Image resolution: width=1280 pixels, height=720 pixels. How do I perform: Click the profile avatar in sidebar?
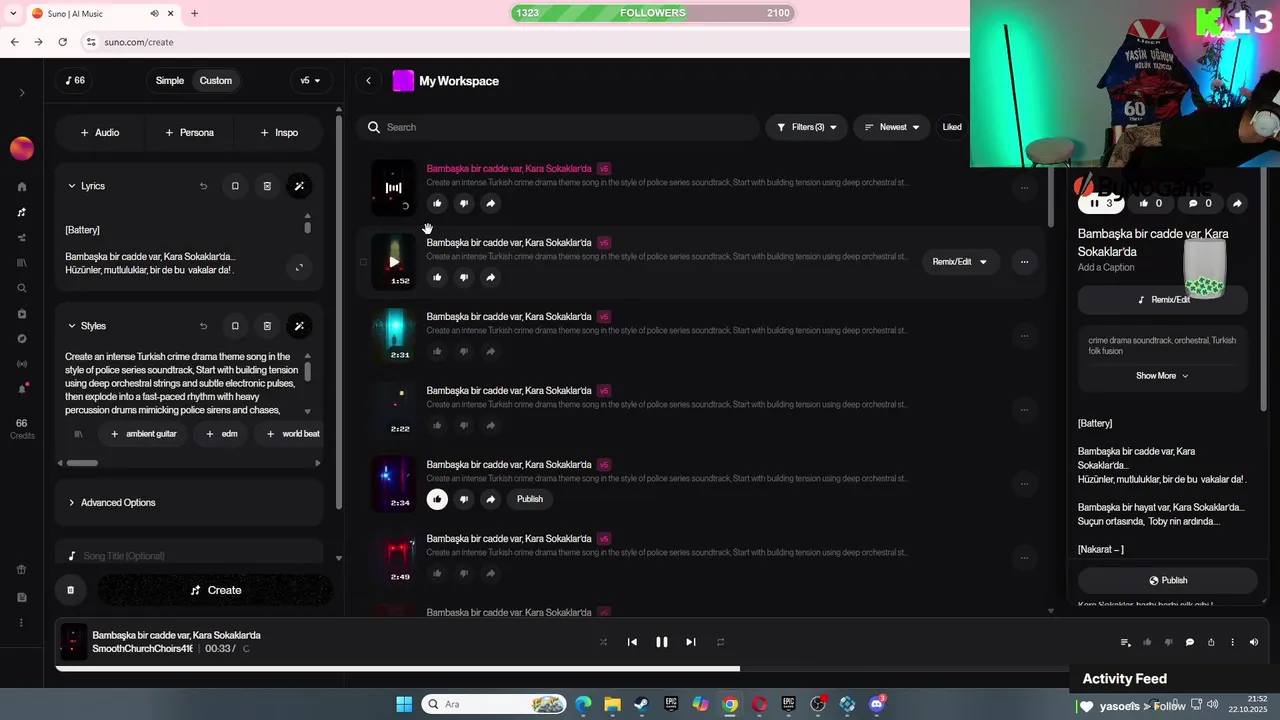tap(22, 149)
